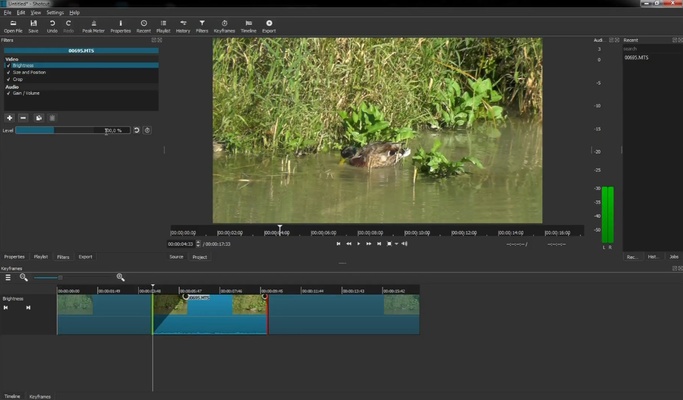683x400 pixels.
Task: Click the Open File toolbar icon
Action: 13,26
